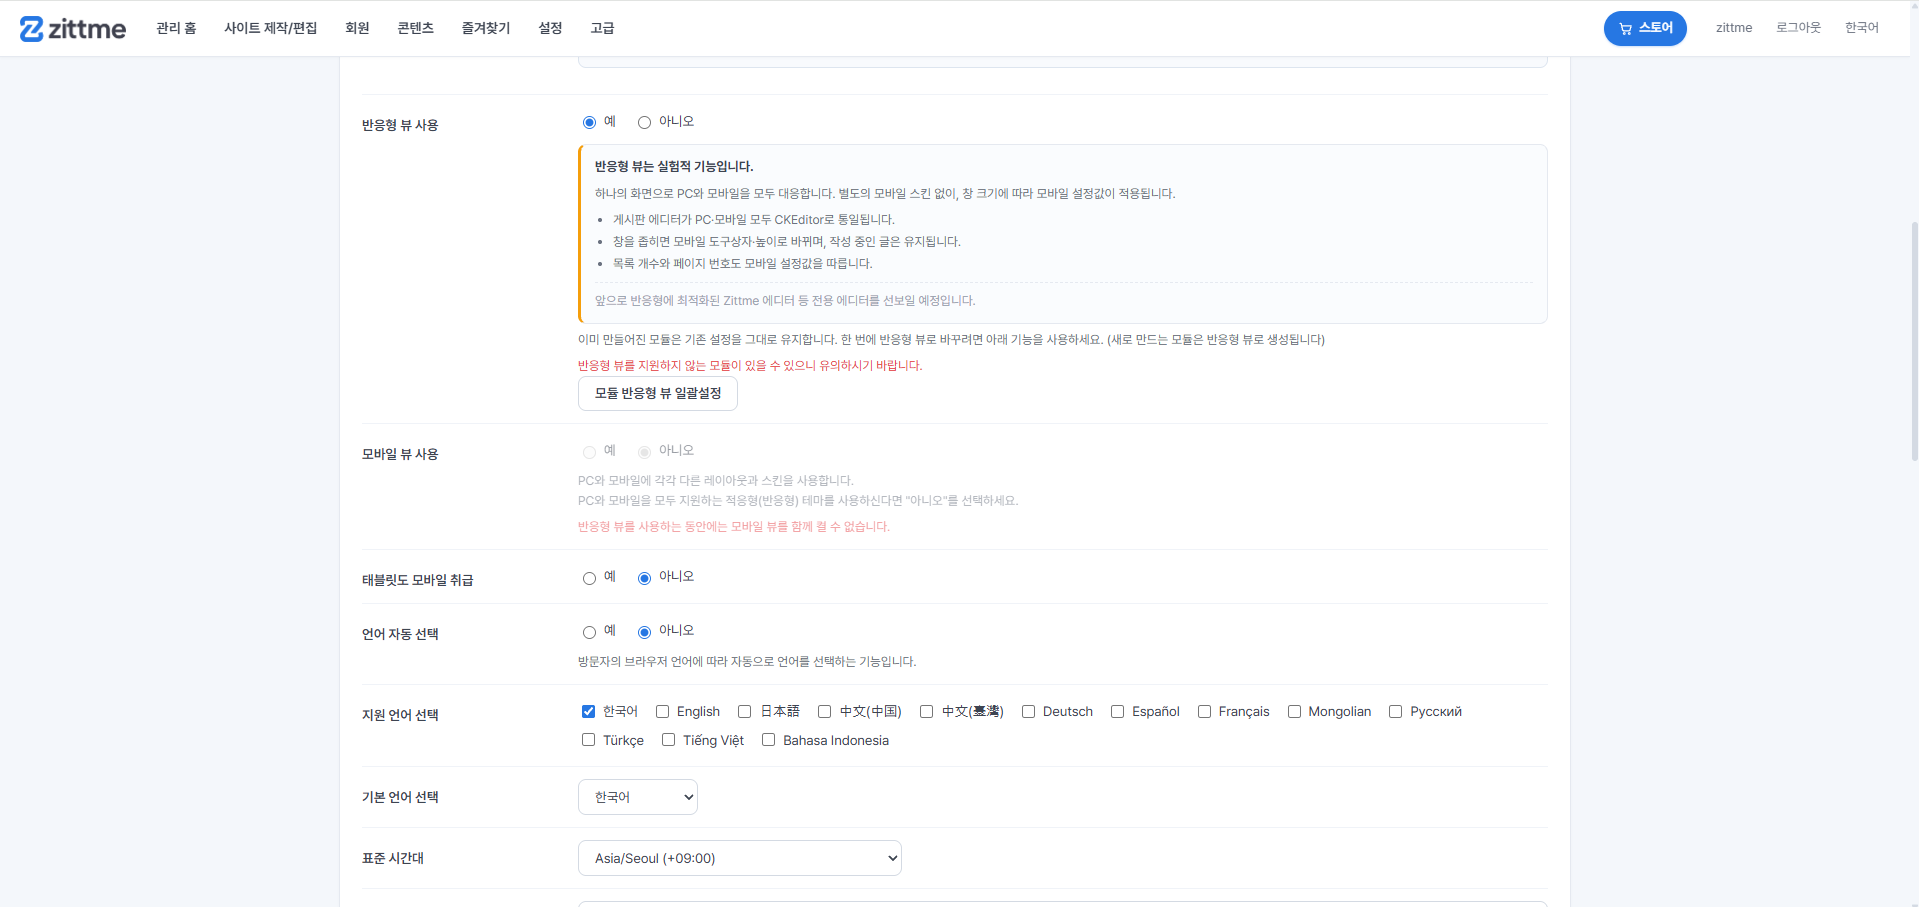The image size is (1919, 907).
Task: Click the zittme account link
Action: pos(1734,28)
